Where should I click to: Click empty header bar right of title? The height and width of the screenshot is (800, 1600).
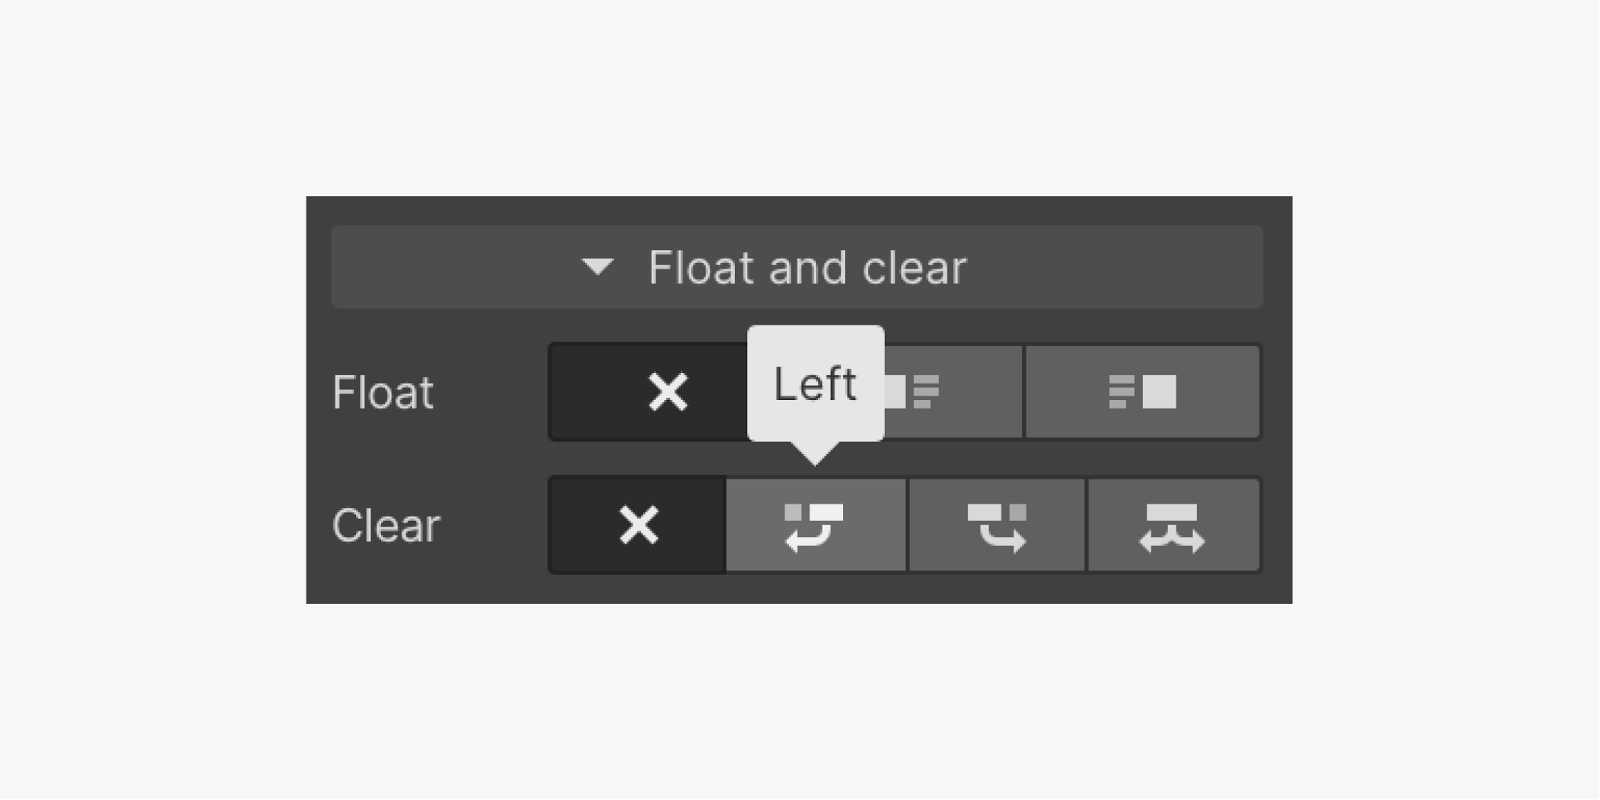[x=1120, y=267]
